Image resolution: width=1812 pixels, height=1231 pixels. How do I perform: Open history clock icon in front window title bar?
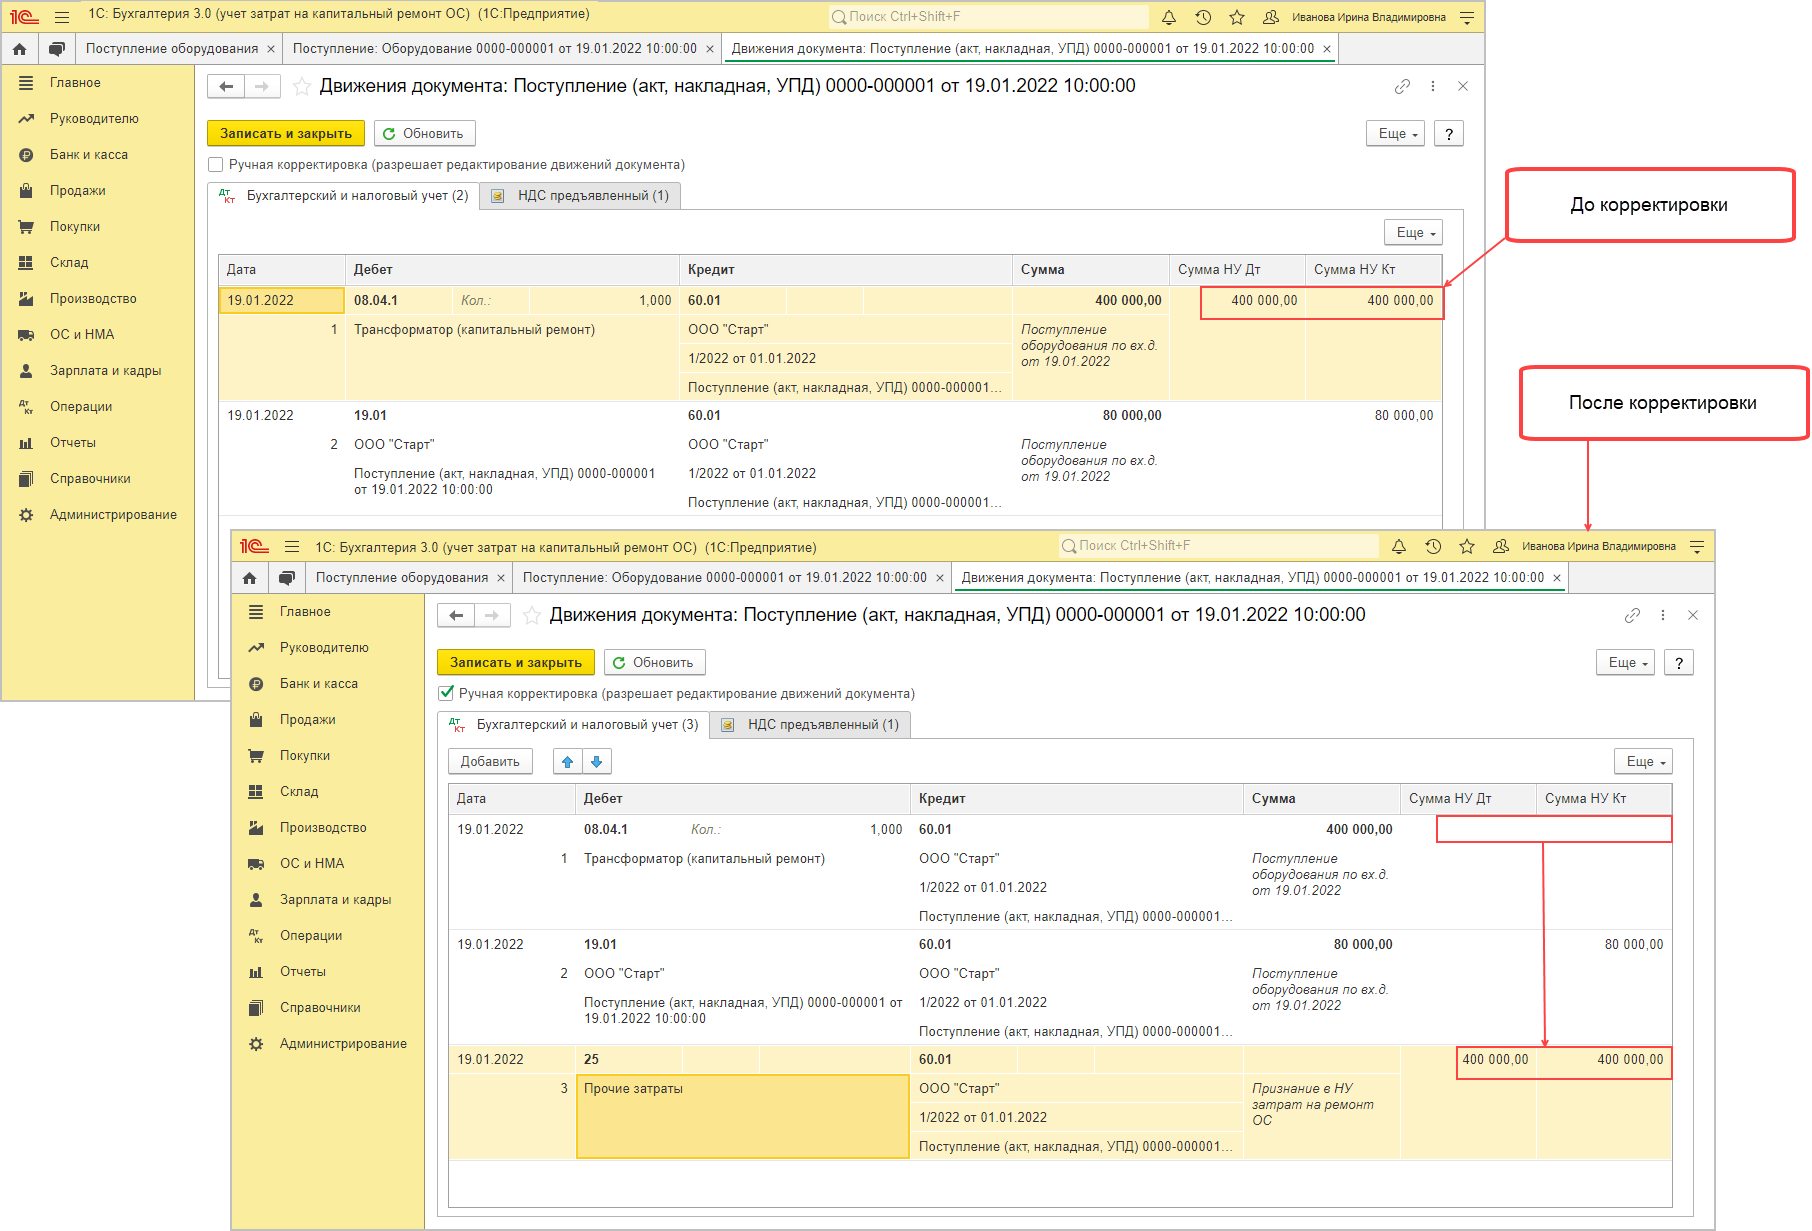pyautogui.click(x=1433, y=546)
